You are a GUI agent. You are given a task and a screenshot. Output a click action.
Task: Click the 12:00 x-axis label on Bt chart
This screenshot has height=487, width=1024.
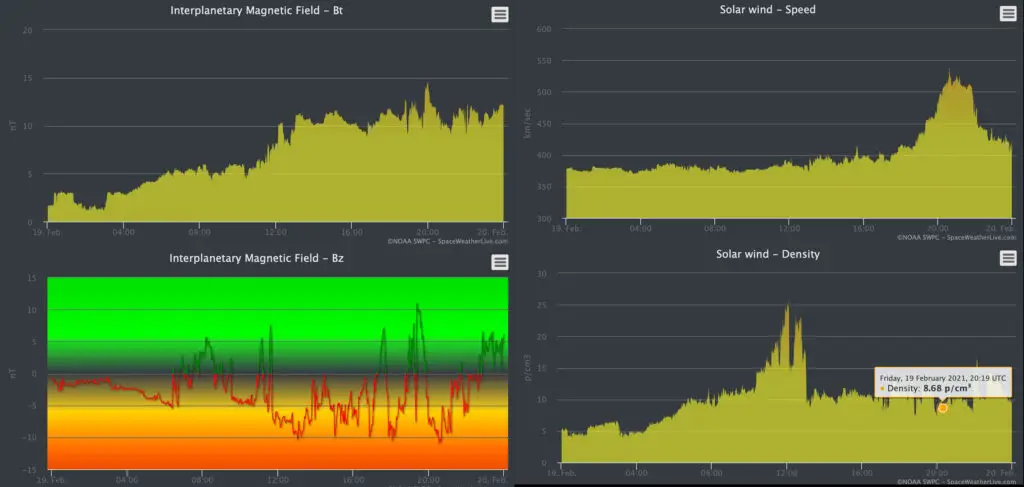(x=276, y=229)
